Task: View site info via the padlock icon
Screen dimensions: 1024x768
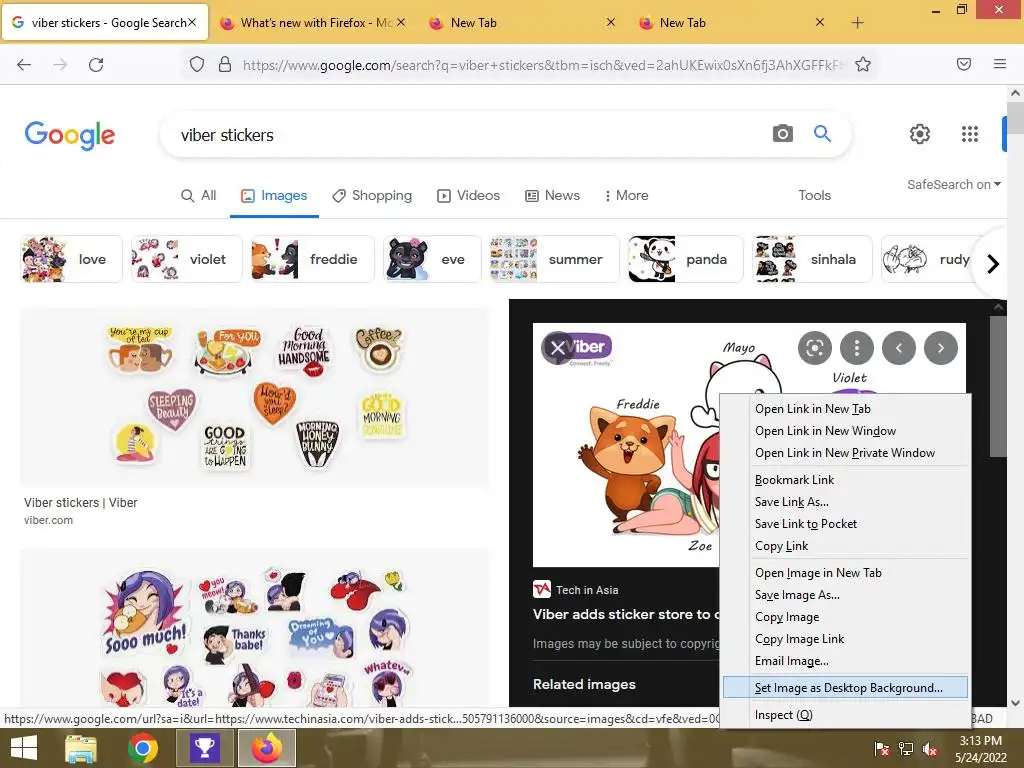Action: point(225,64)
